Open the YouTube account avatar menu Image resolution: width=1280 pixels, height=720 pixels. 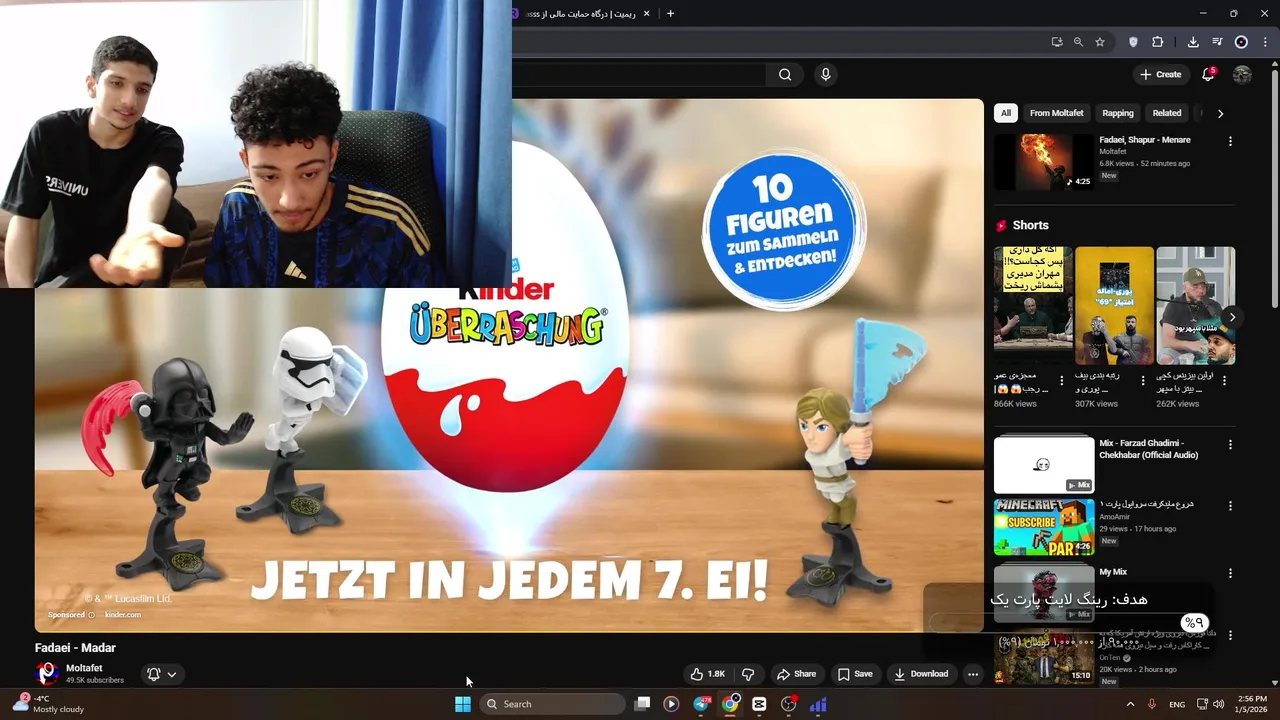[1242, 74]
